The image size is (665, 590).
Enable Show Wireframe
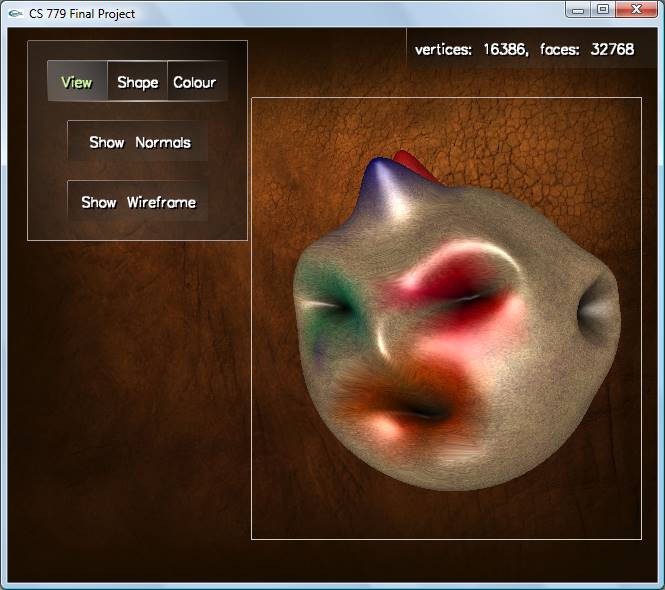coord(138,202)
